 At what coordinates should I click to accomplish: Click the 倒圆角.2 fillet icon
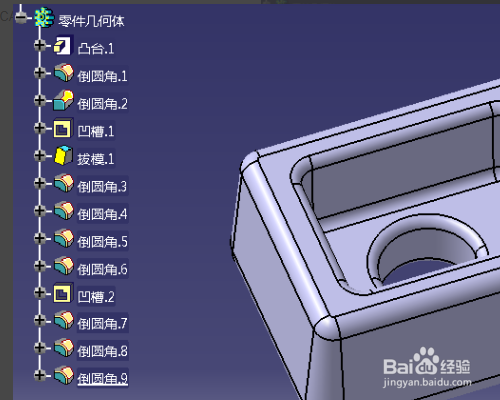[63, 100]
